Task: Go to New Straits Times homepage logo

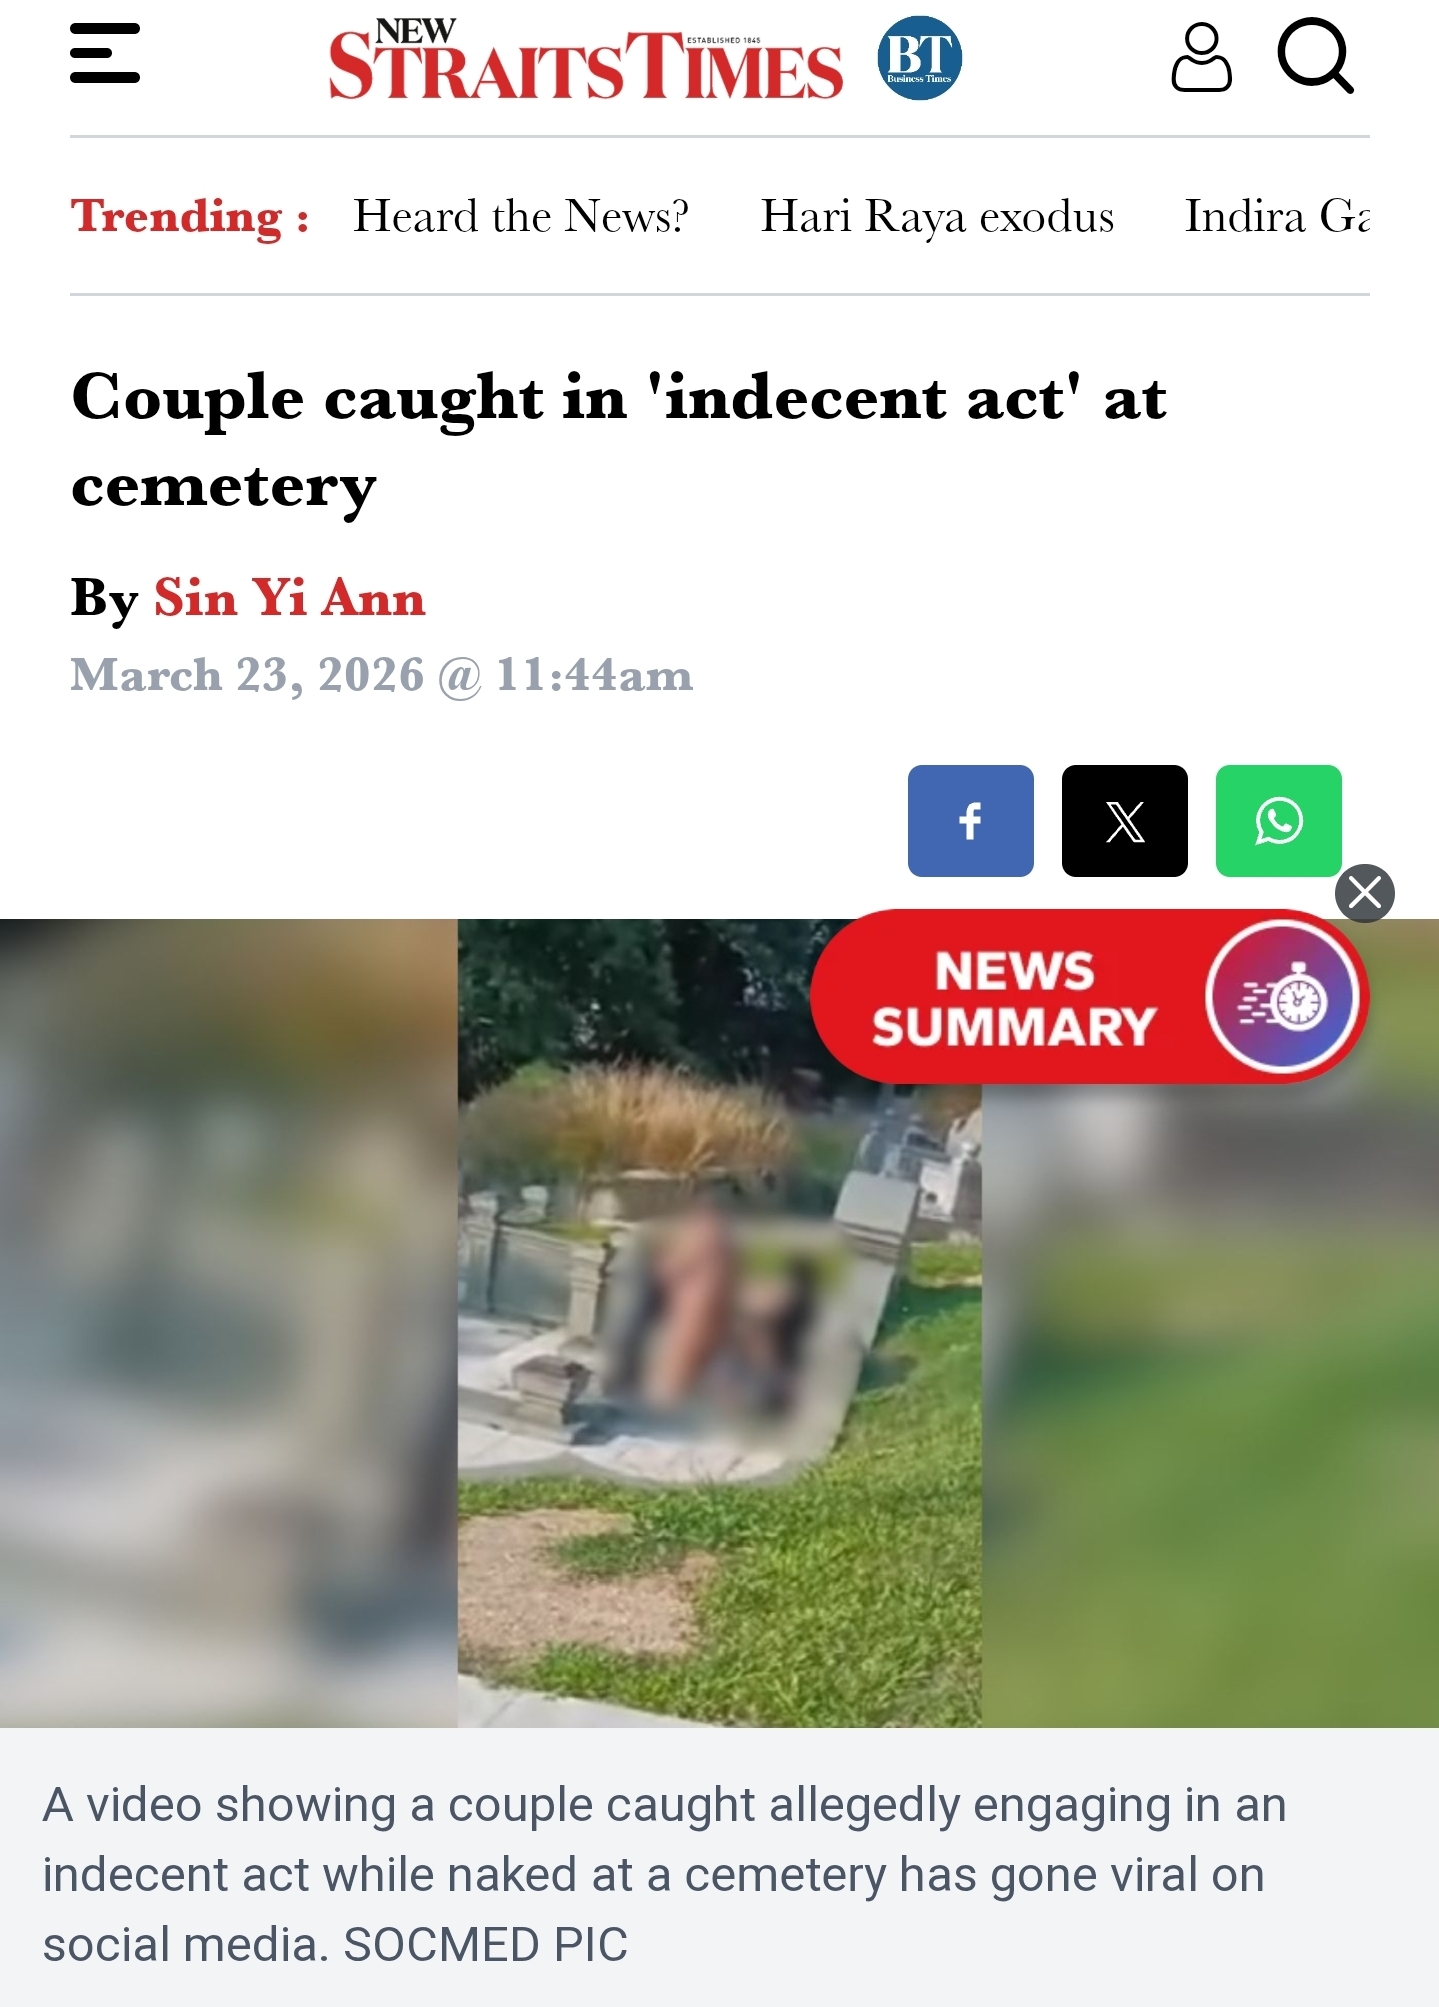Action: 586,60
